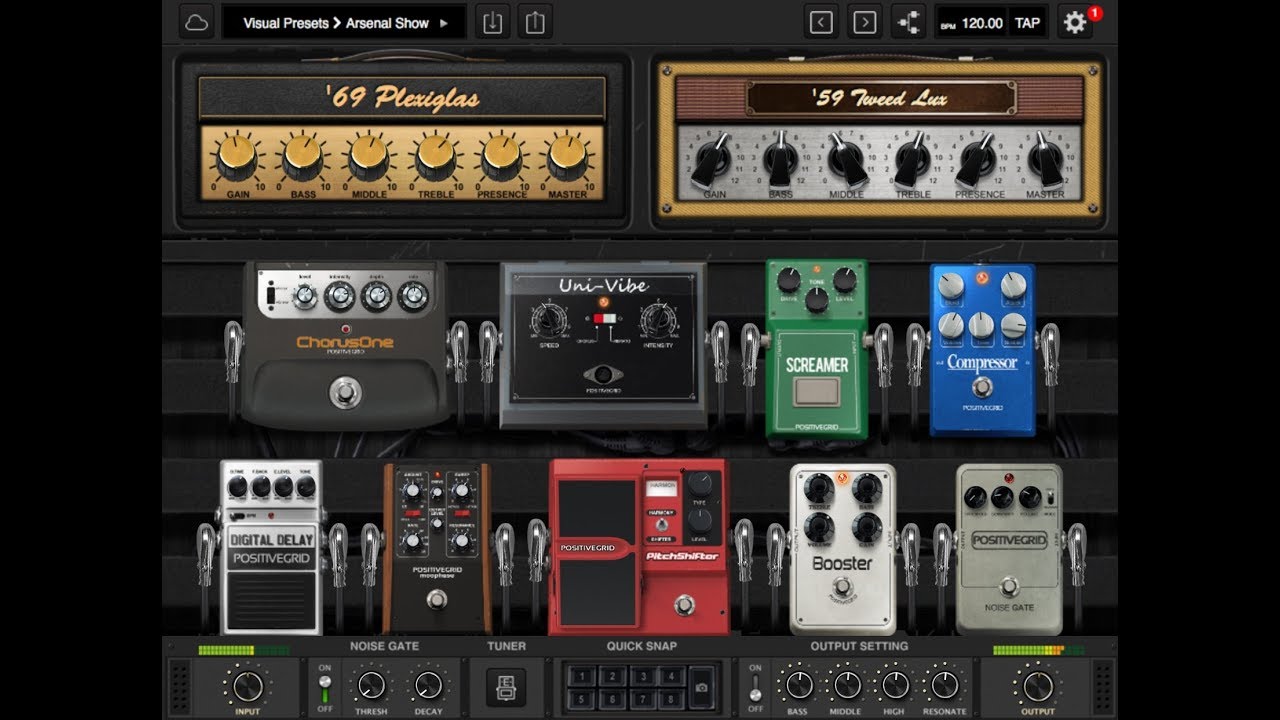Toggle the Compressor pedal footswitch
This screenshot has height=720, width=1280.
[x=983, y=387]
